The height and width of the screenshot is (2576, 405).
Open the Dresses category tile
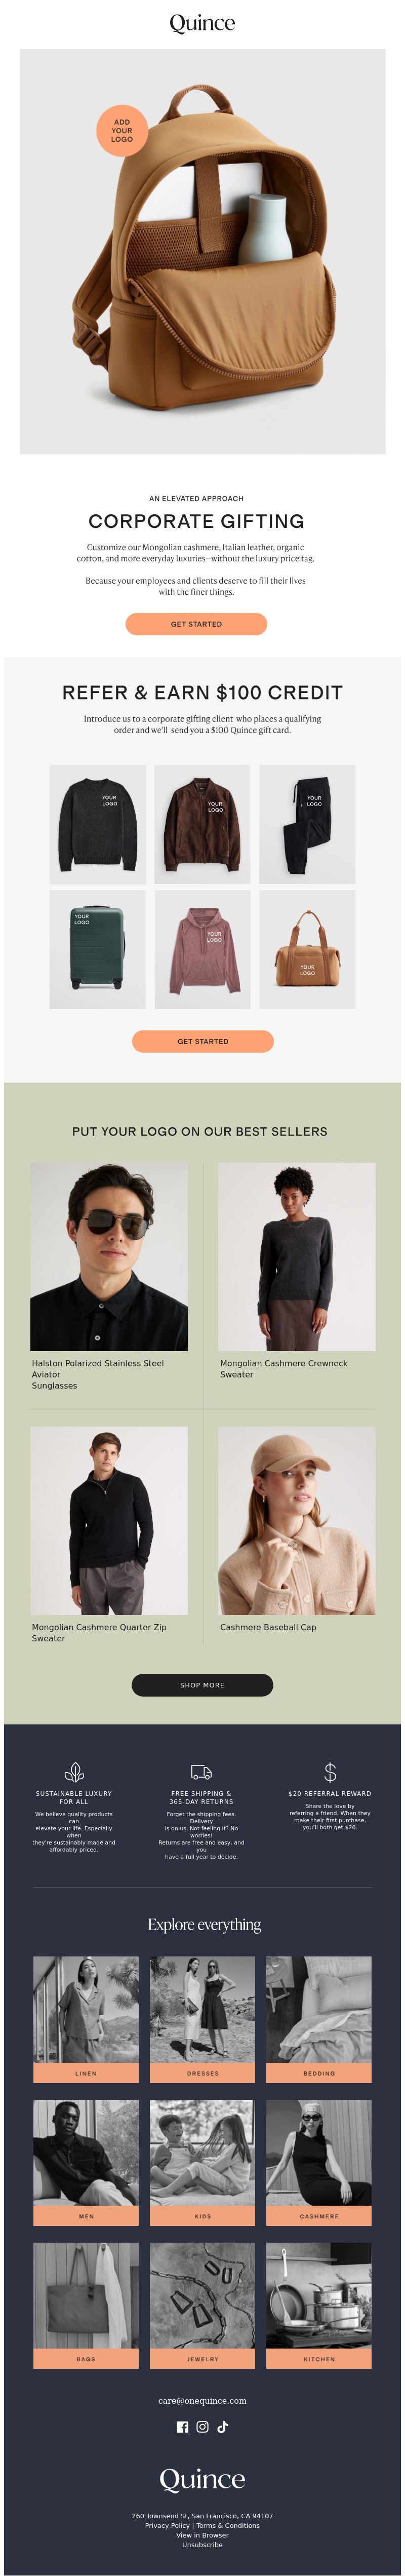pyautogui.click(x=203, y=2019)
